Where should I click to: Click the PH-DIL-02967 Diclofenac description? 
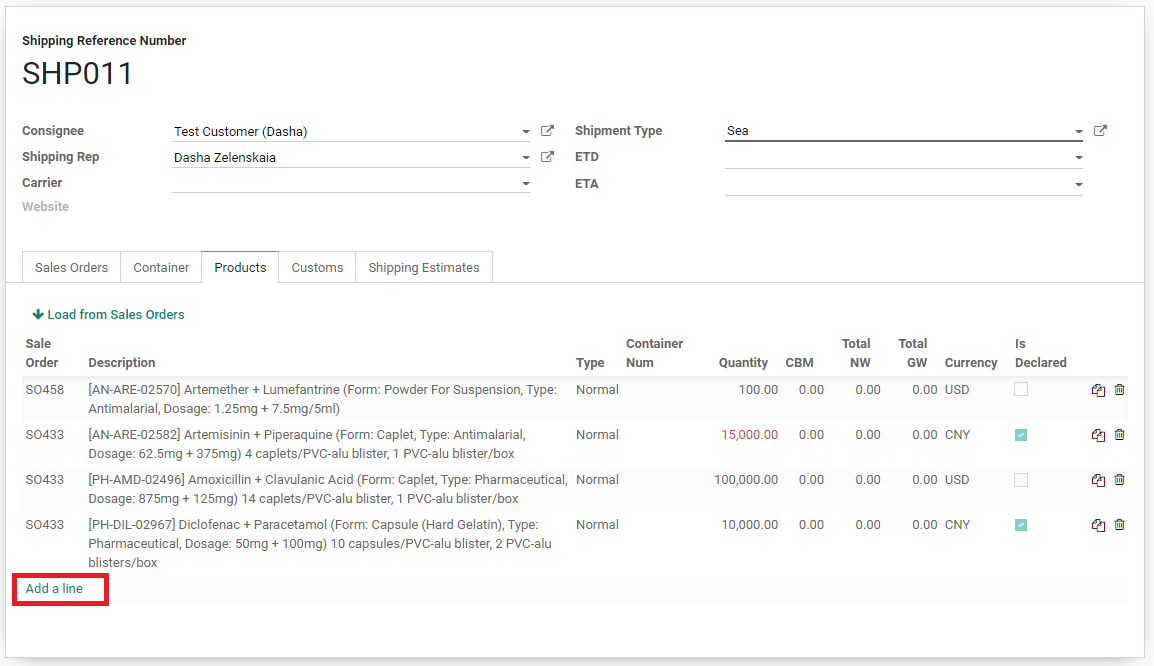pos(320,544)
